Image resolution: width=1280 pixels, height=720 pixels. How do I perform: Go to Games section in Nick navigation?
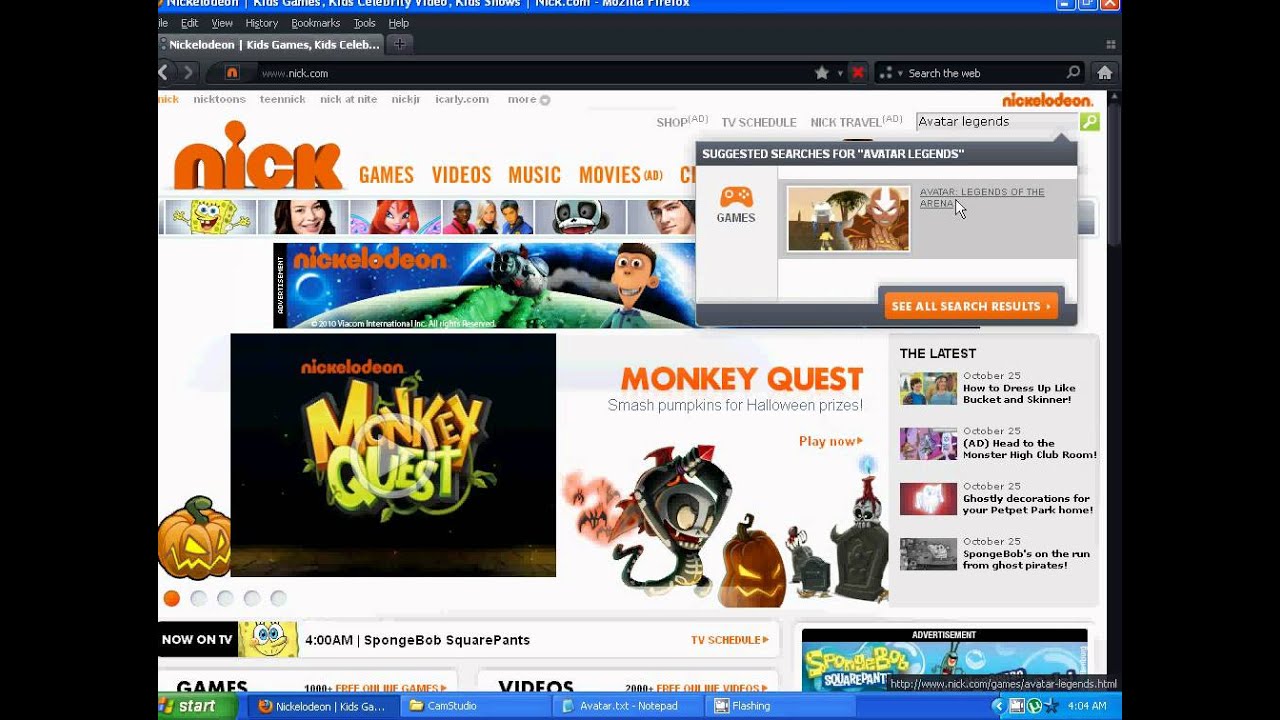pyautogui.click(x=386, y=175)
